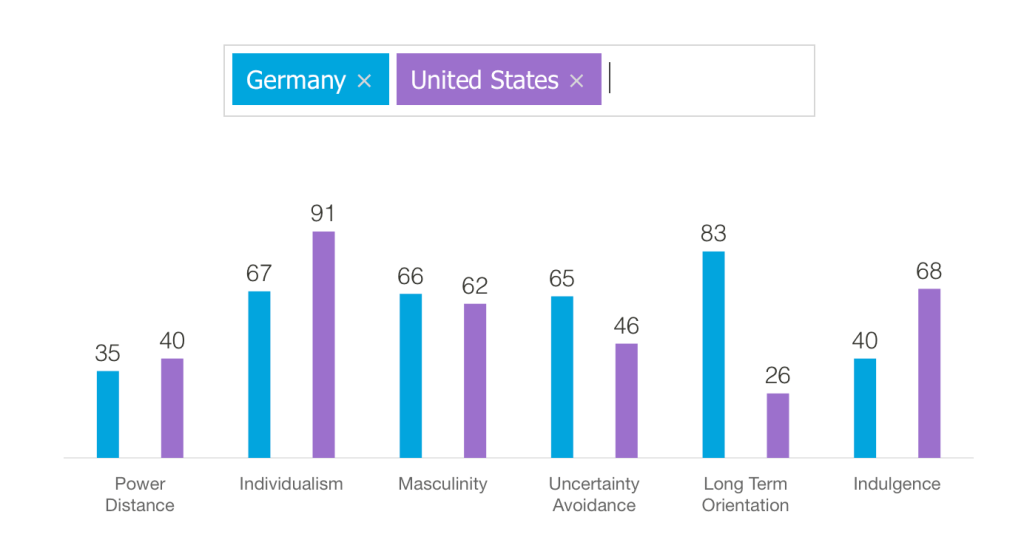Select Germany's Uncertainty Avoidance bar (65)
Image resolution: width=1024 pixels, height=540 pixels.
click(x=562, y=376)
